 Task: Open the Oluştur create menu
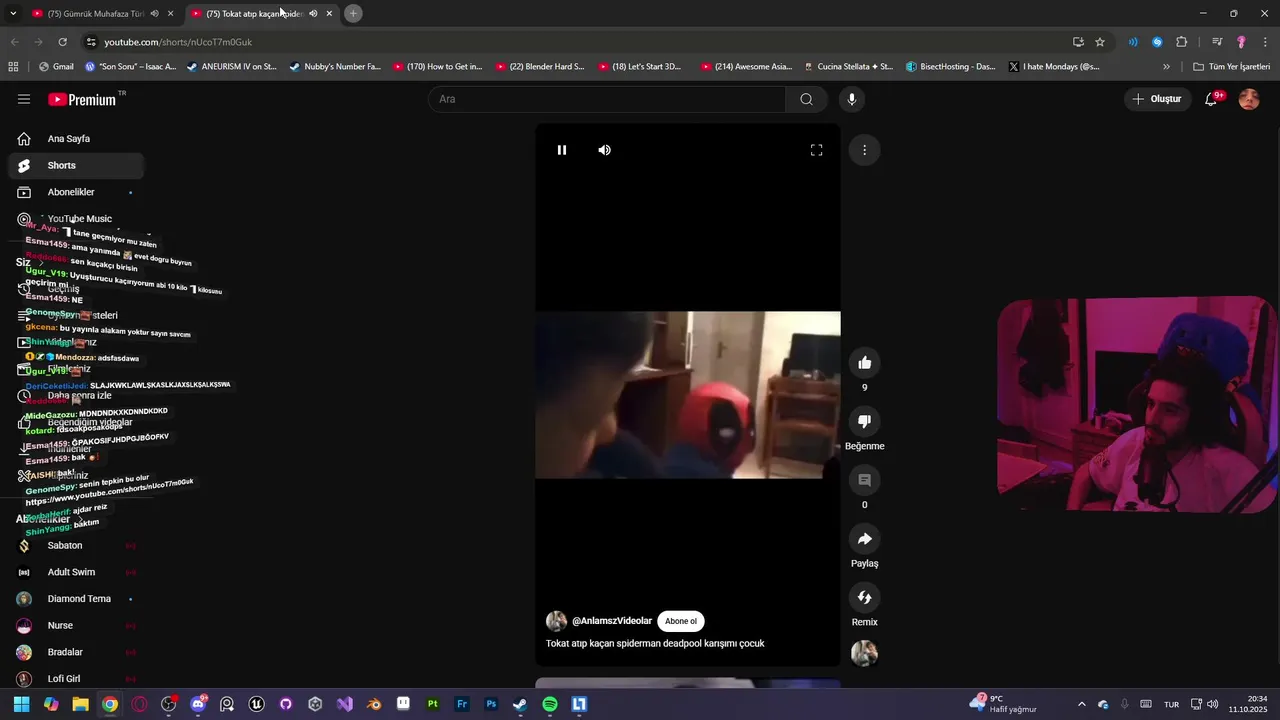pos(1157,99)
